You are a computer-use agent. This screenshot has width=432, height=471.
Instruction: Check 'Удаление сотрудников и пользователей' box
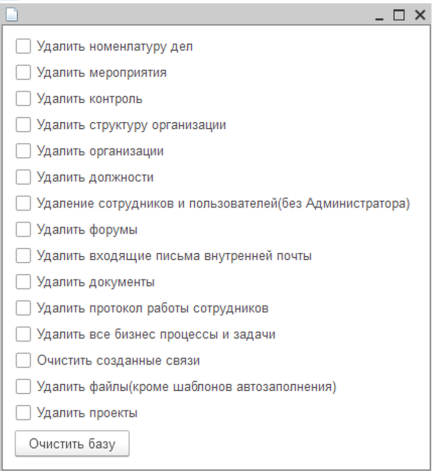click(23, 203)
